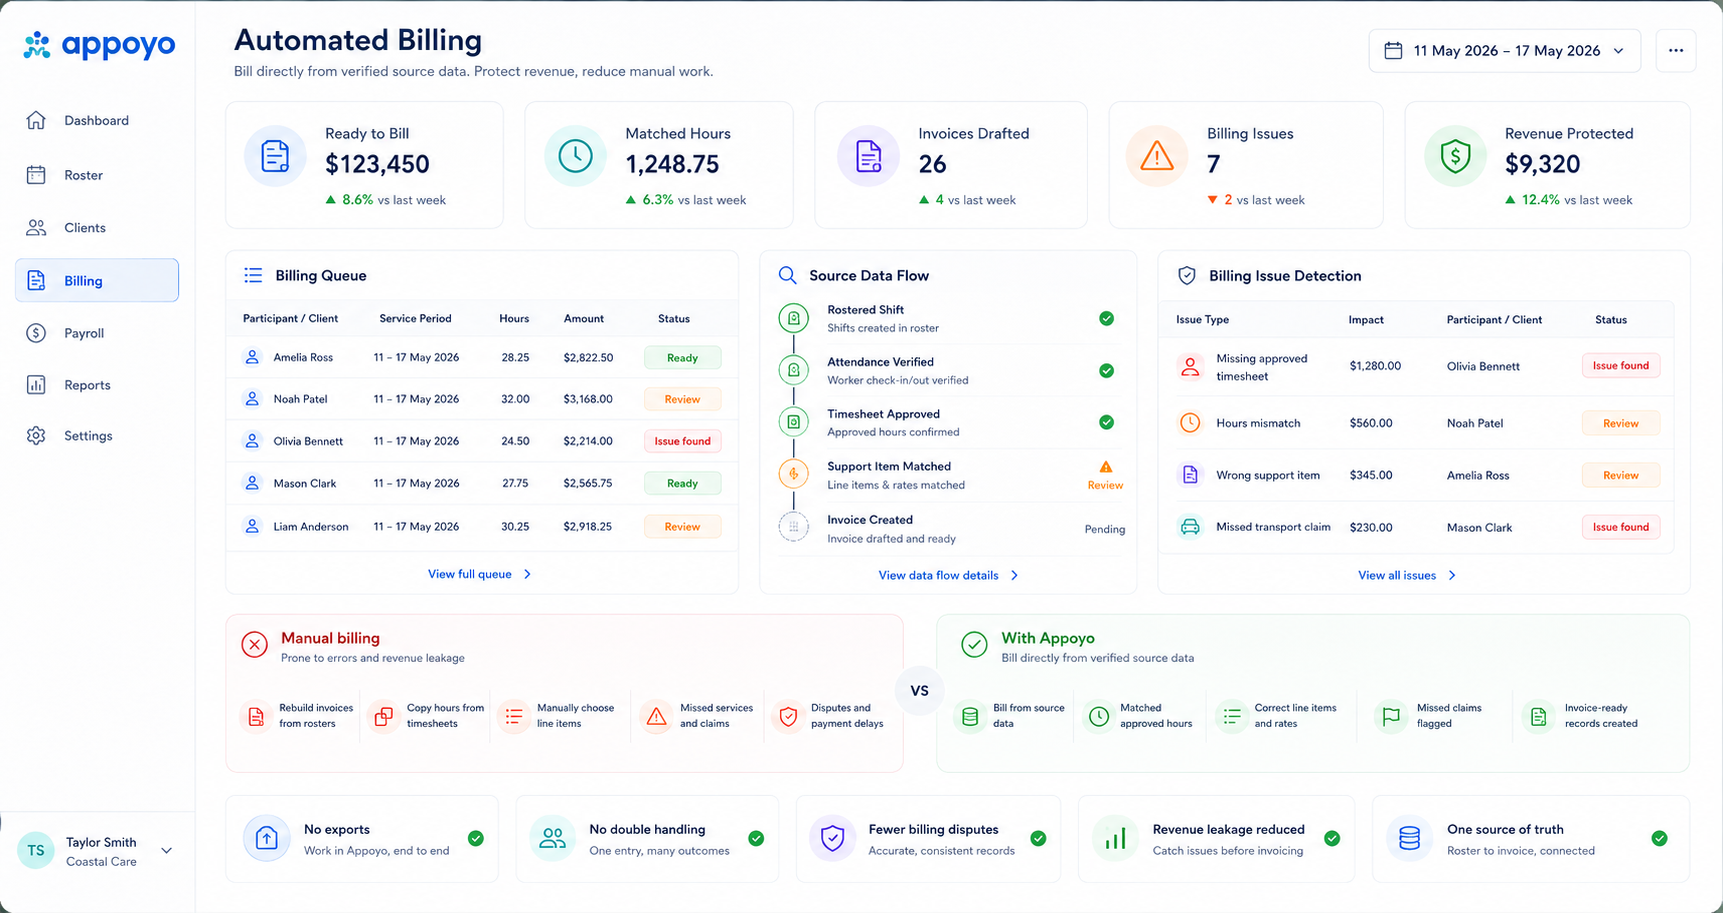Open View data flow details link

point(948,575)
